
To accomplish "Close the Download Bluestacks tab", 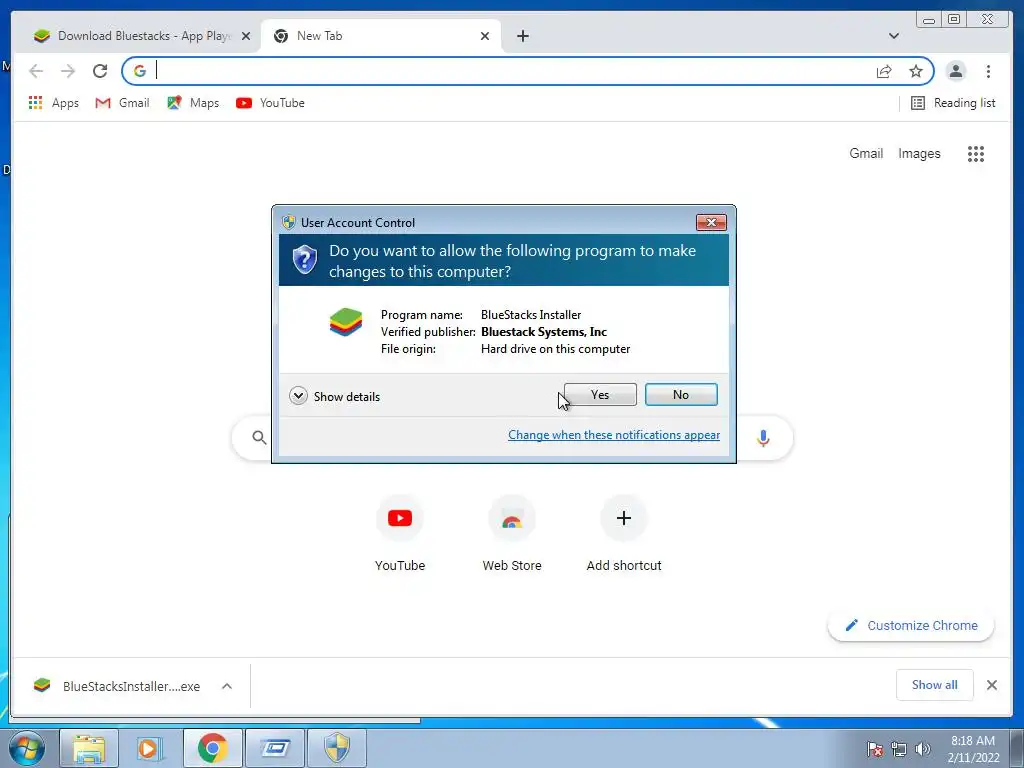I will tap(246, 36).
